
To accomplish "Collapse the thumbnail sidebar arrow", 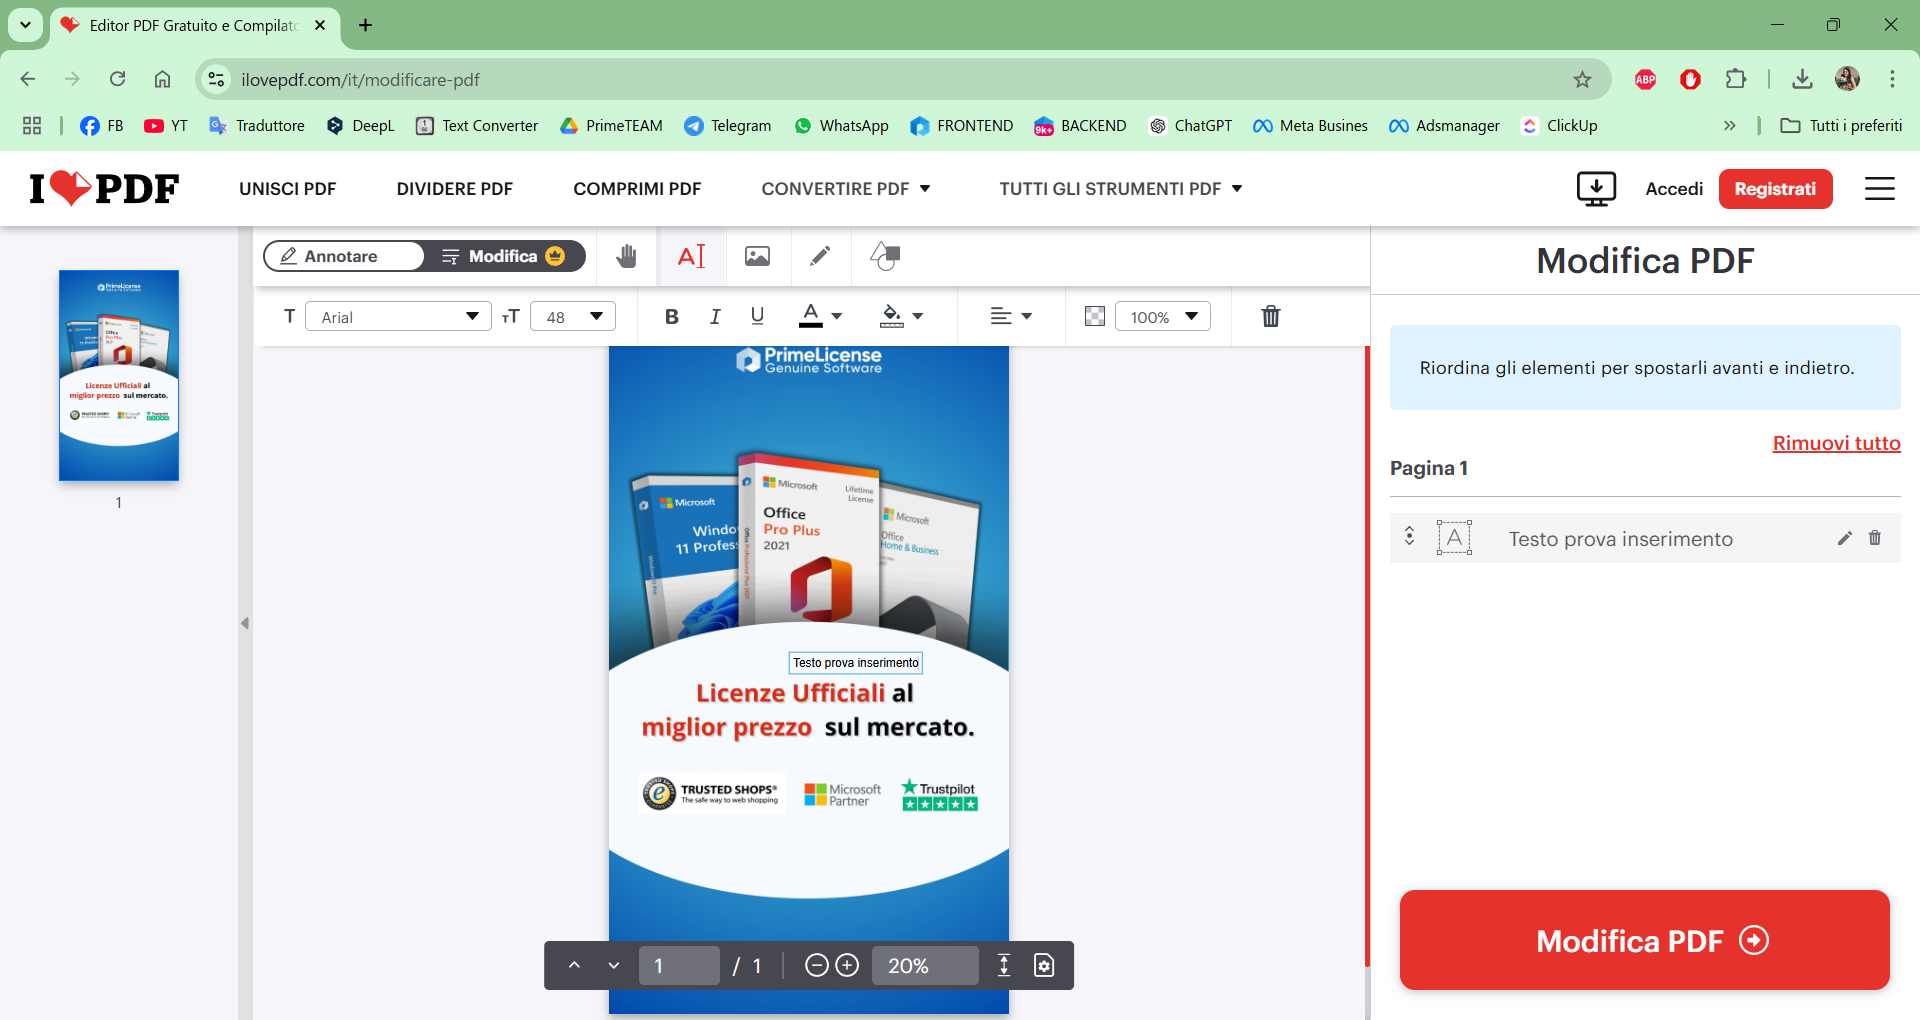I will click(x=245, y=623).
